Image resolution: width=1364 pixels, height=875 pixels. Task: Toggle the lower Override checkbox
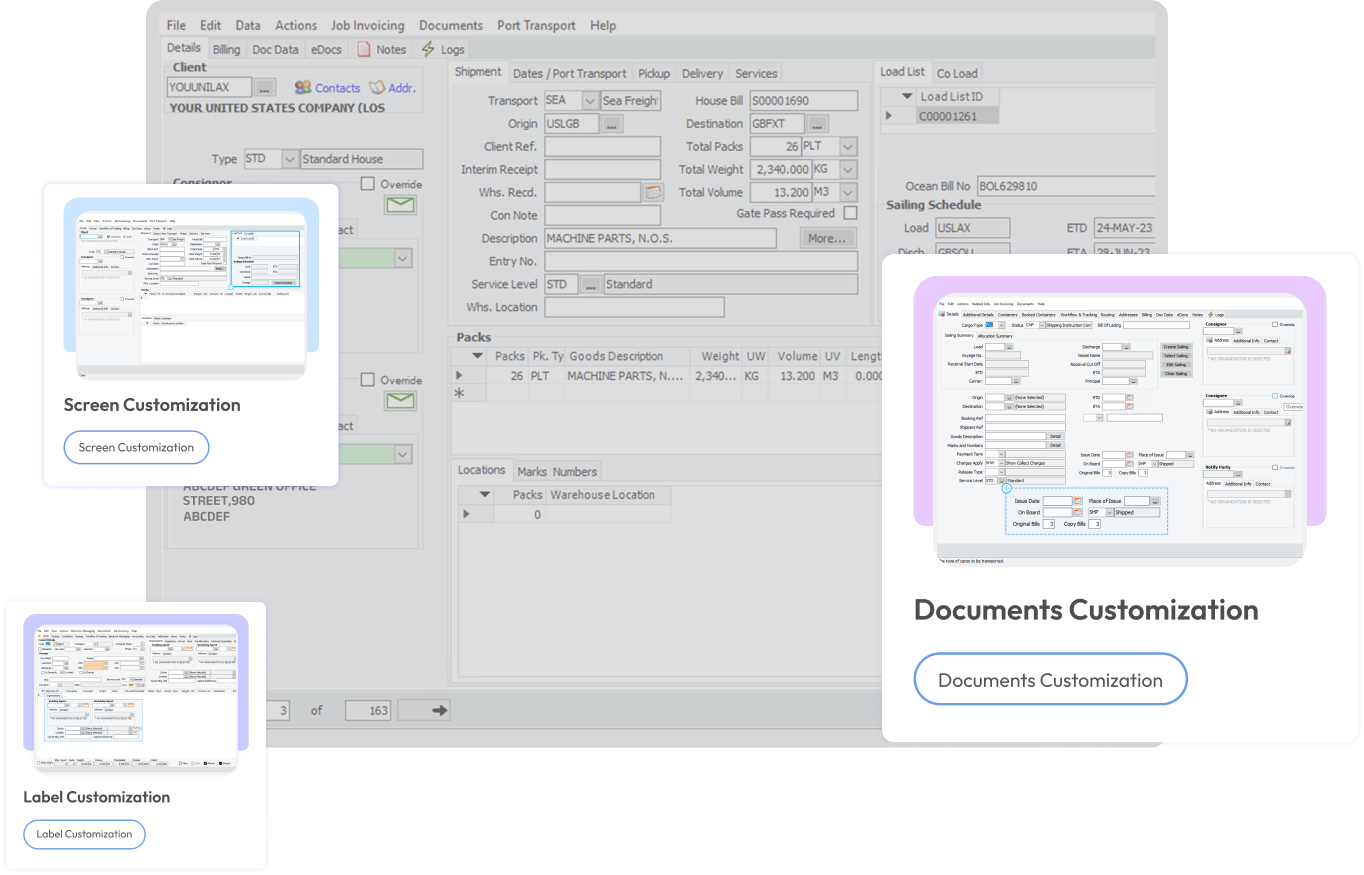pyautogui.click(x=368, y=380)
